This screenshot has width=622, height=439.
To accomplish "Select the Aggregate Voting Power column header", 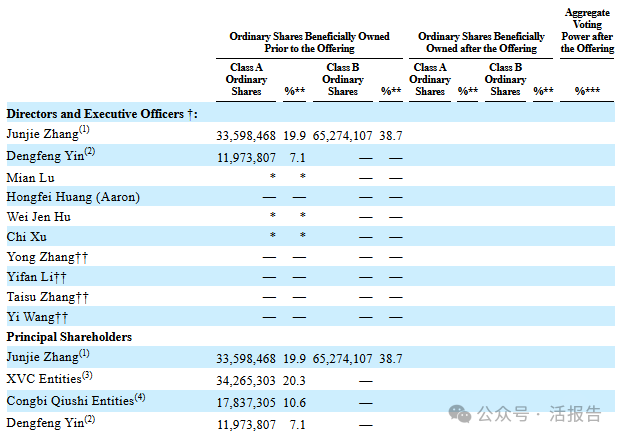I will pyautogui.click(x=587, y=31).
